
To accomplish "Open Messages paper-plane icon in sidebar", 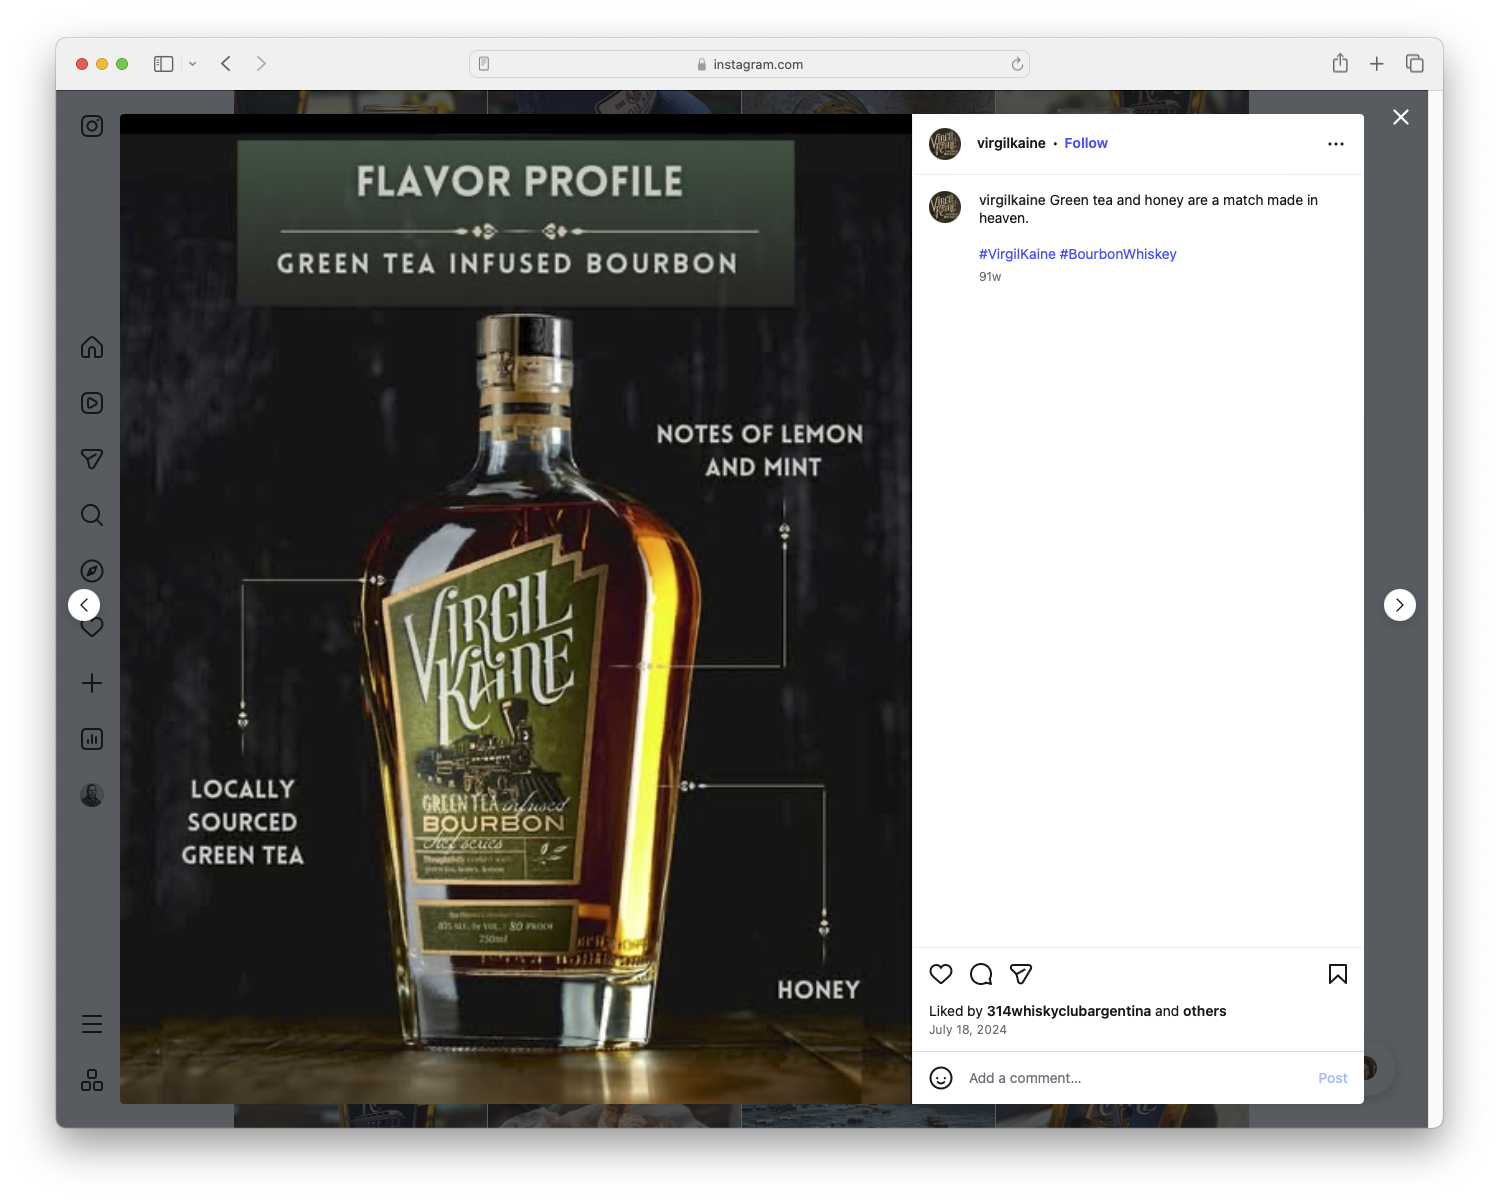I will pos(92,459).
